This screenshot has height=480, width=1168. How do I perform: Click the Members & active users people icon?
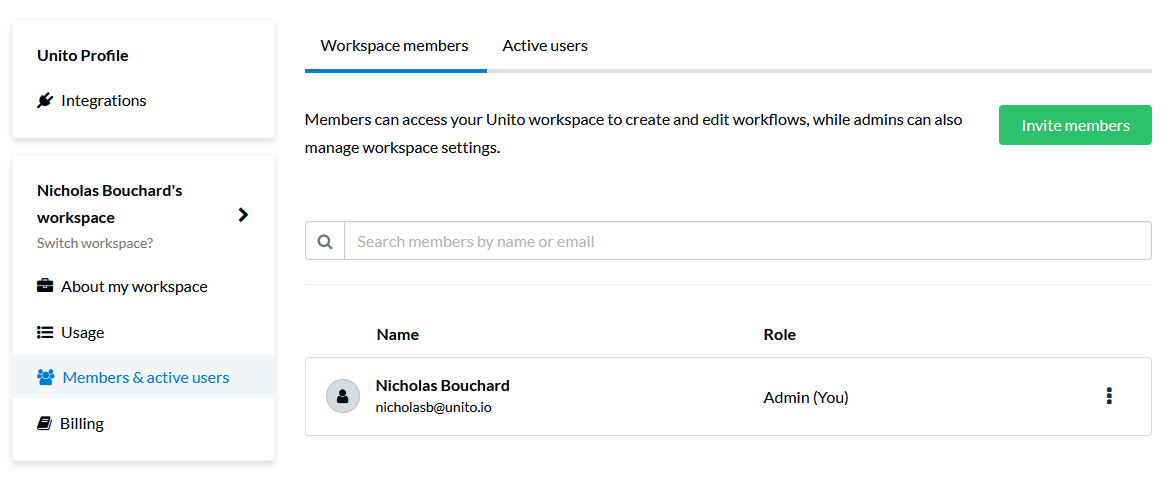pyautogui.click(x=45, y=377)
